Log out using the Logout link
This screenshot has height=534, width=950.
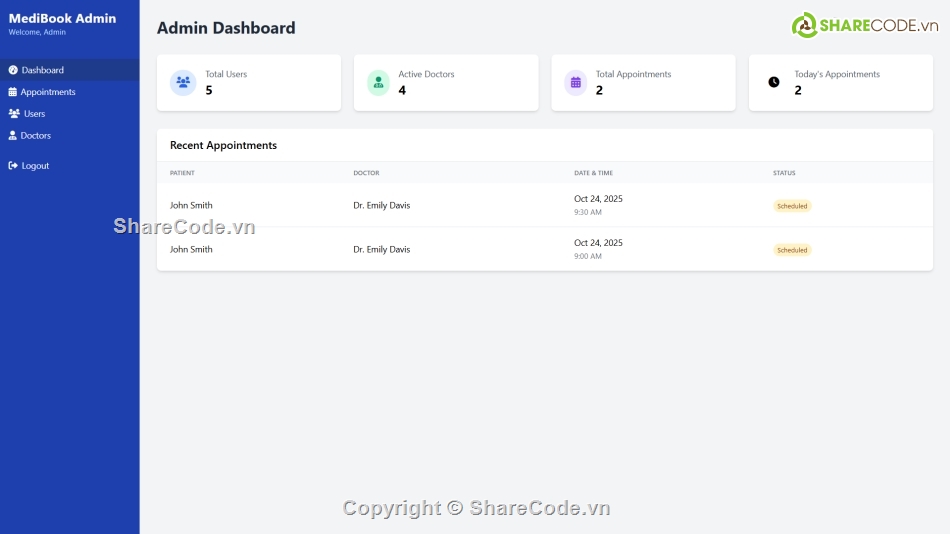pos(35,166)
